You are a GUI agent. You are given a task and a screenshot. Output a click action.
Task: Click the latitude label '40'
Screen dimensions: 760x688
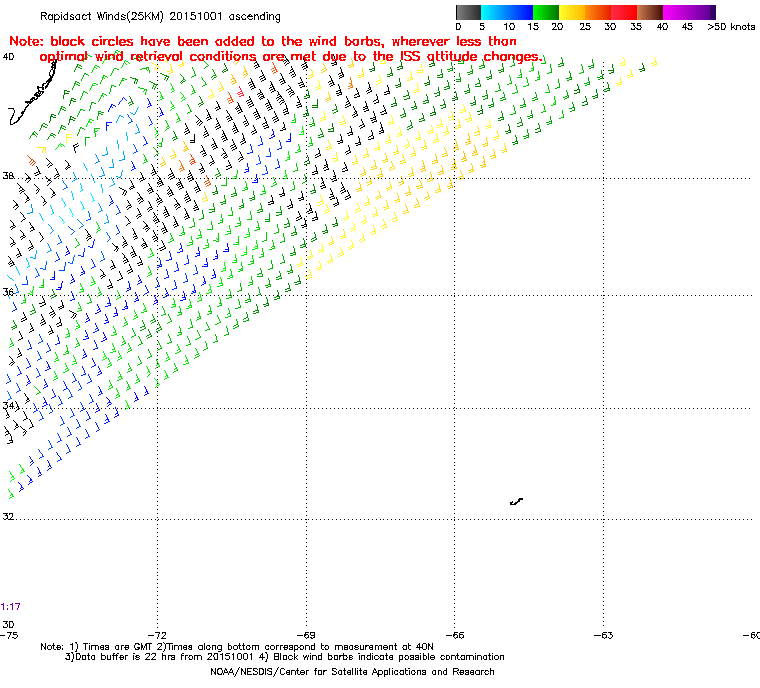(x=8, y=57)
